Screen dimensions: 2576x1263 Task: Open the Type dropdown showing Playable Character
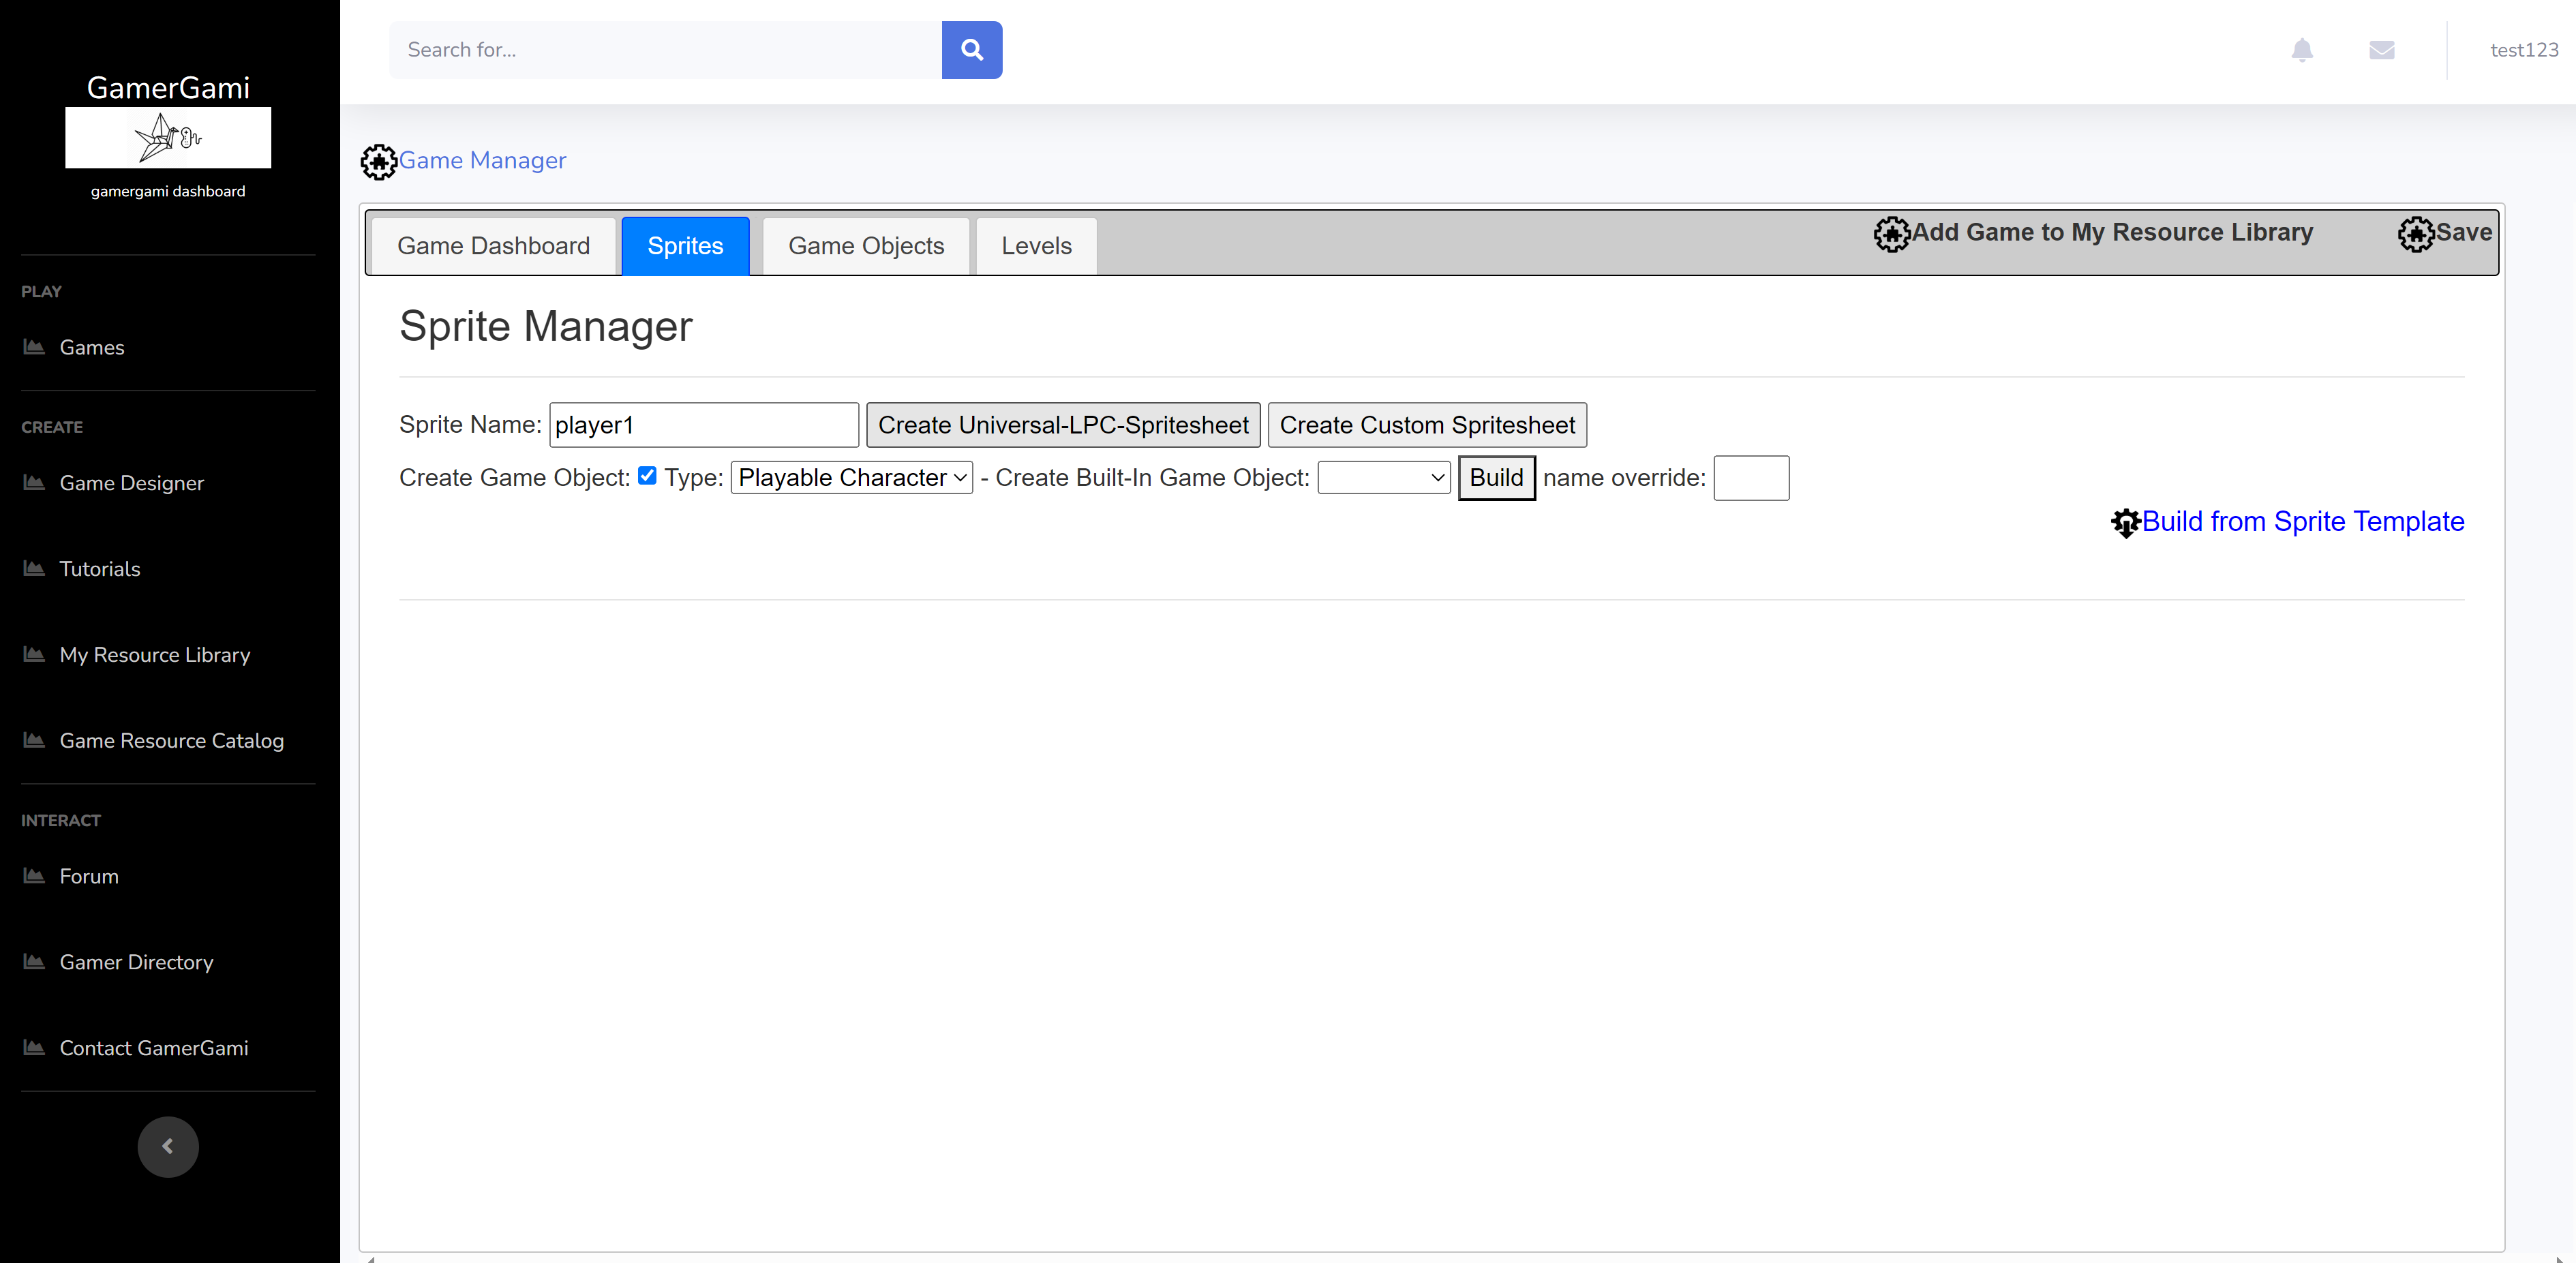tap(851, 478)
